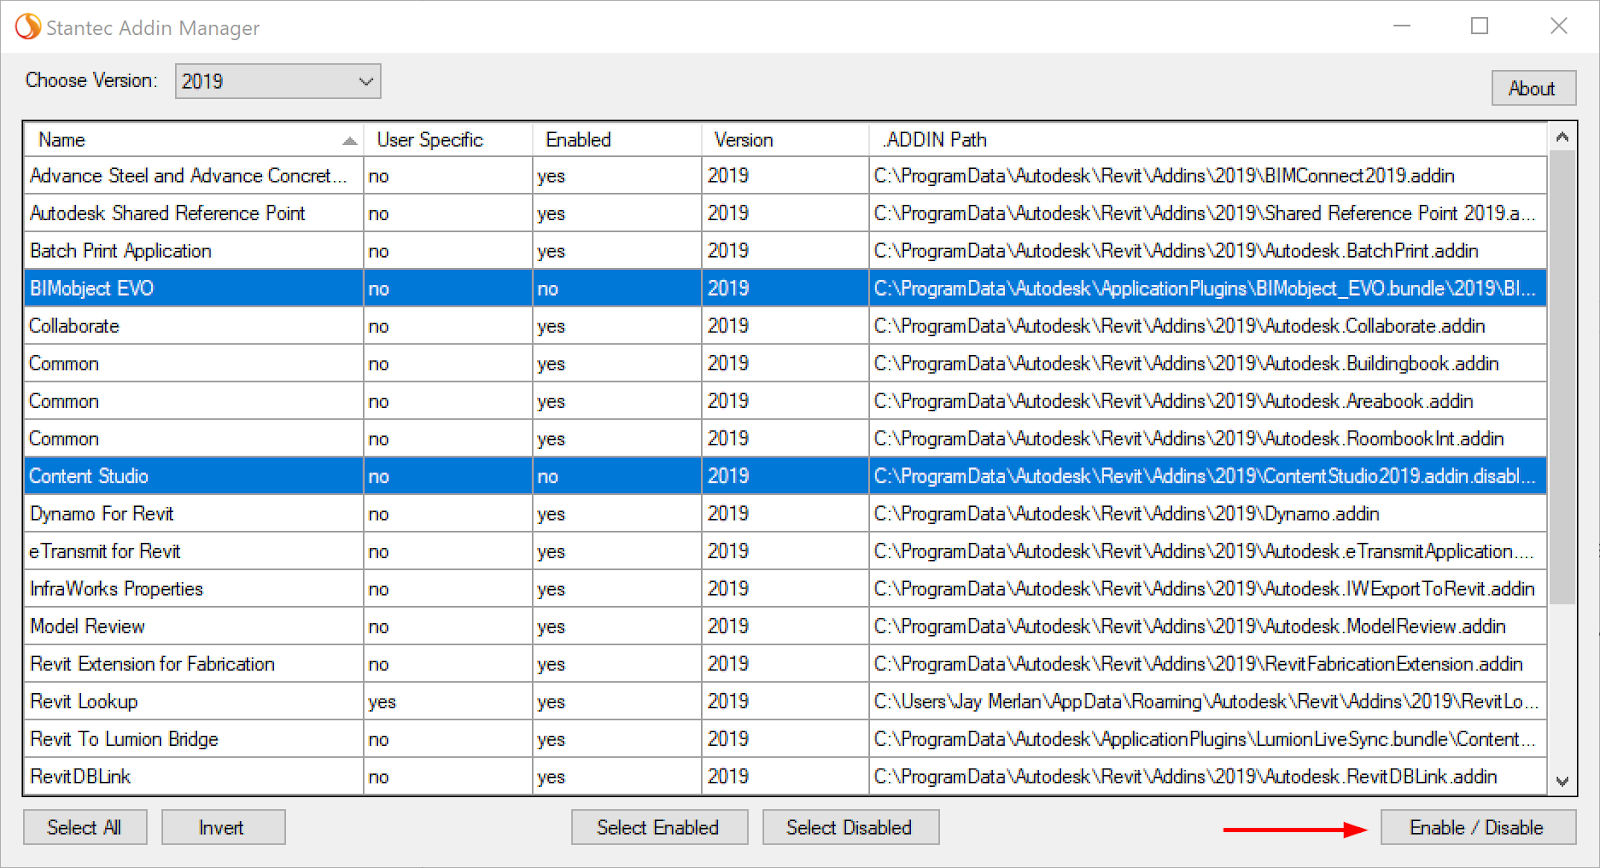Image resolution: width=1600 pixels, height=868 pixels.
Task: Click the Common row with Buildingbook.addin path
Action: [785, 363]
